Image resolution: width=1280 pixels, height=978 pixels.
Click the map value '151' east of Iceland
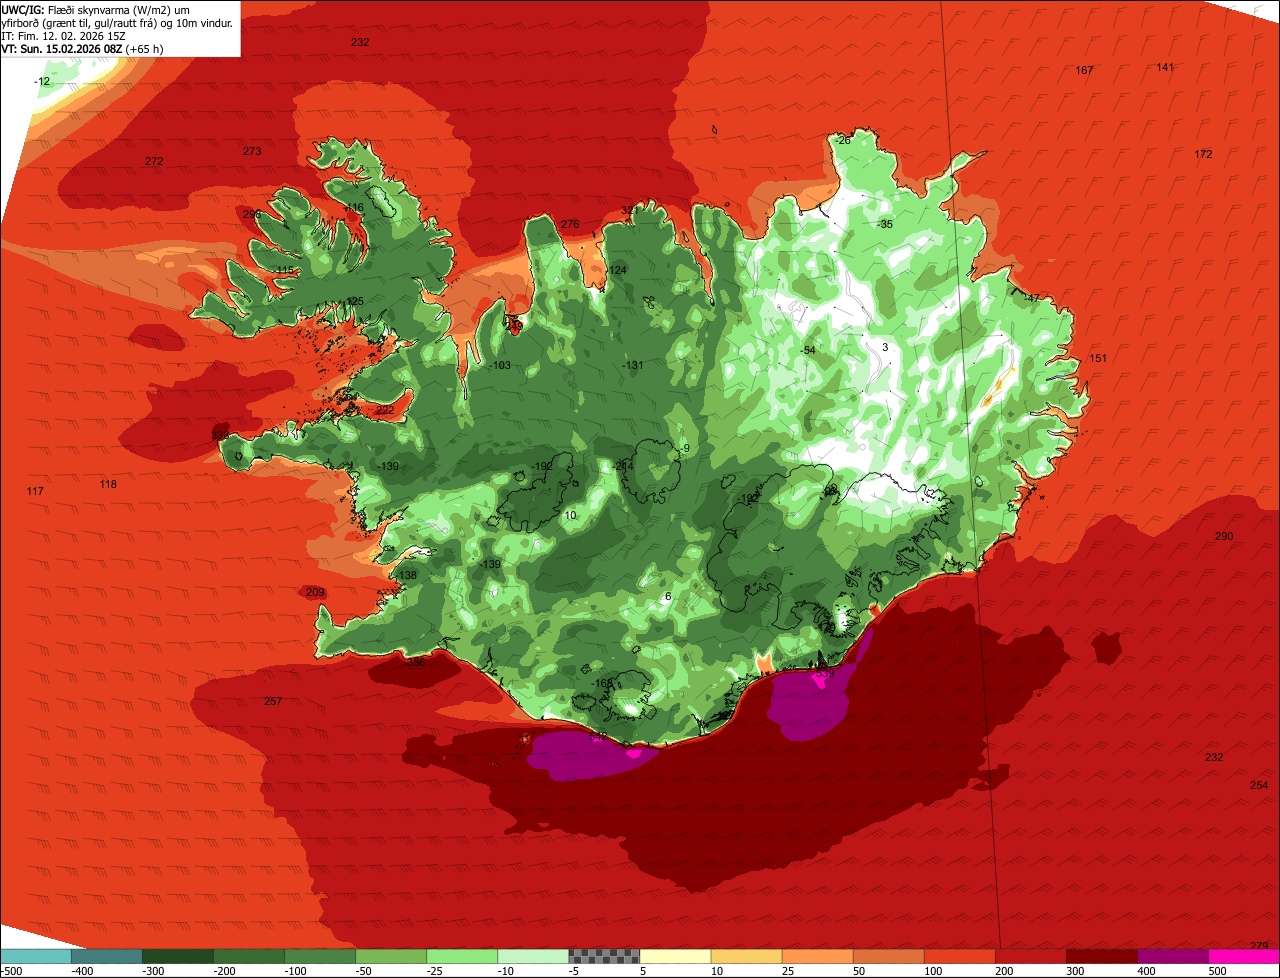click(x=1098, y=359)
